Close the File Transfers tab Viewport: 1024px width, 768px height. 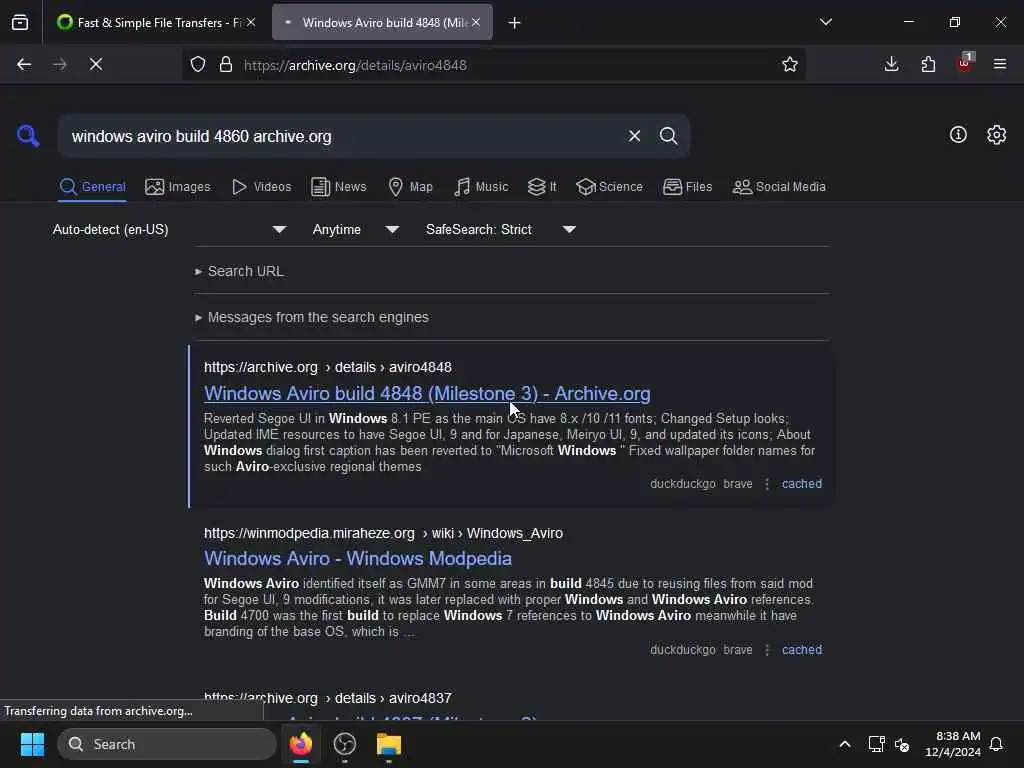pyautogui.click(x=251, y=22)
